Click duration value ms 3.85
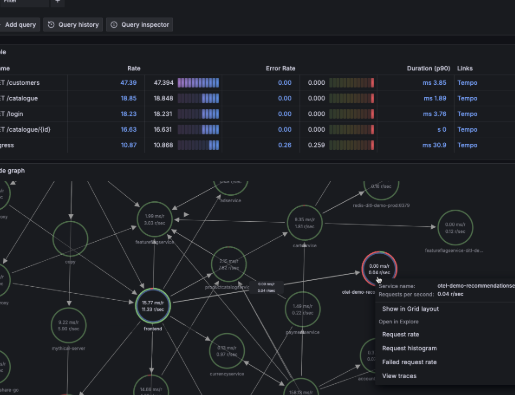515x395 pixels. 434,83
